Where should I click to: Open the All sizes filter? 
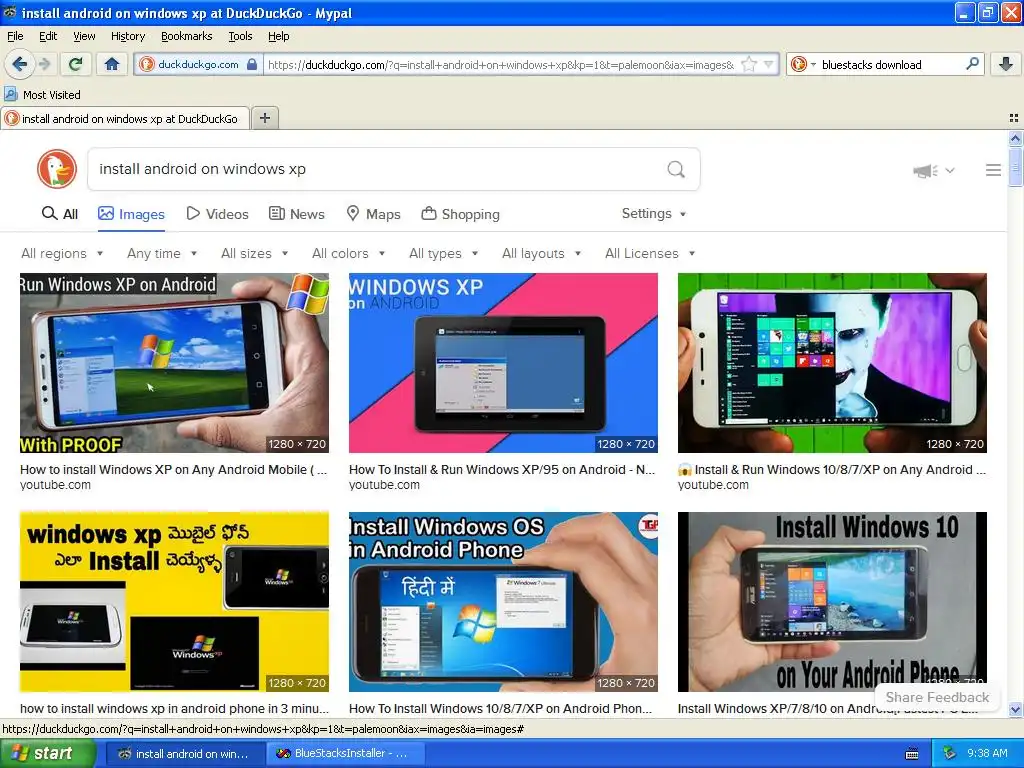click(254, 253)
